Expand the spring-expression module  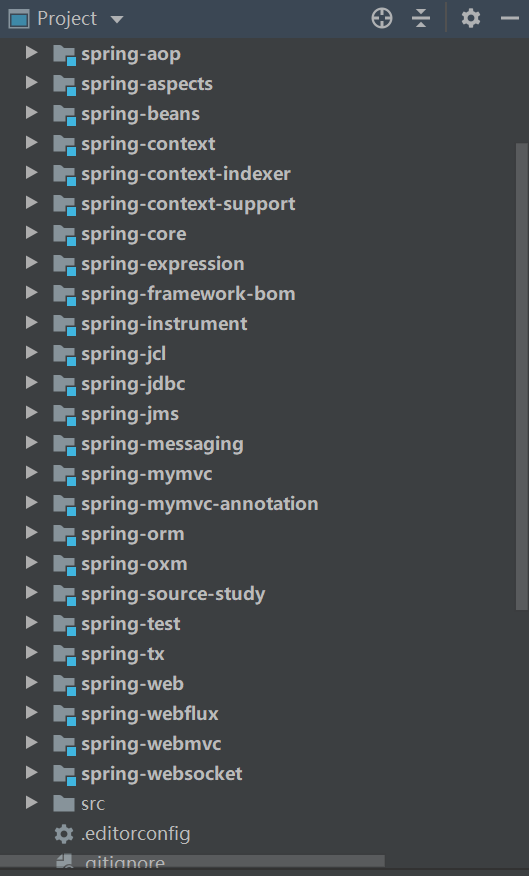tap(32, 263)
